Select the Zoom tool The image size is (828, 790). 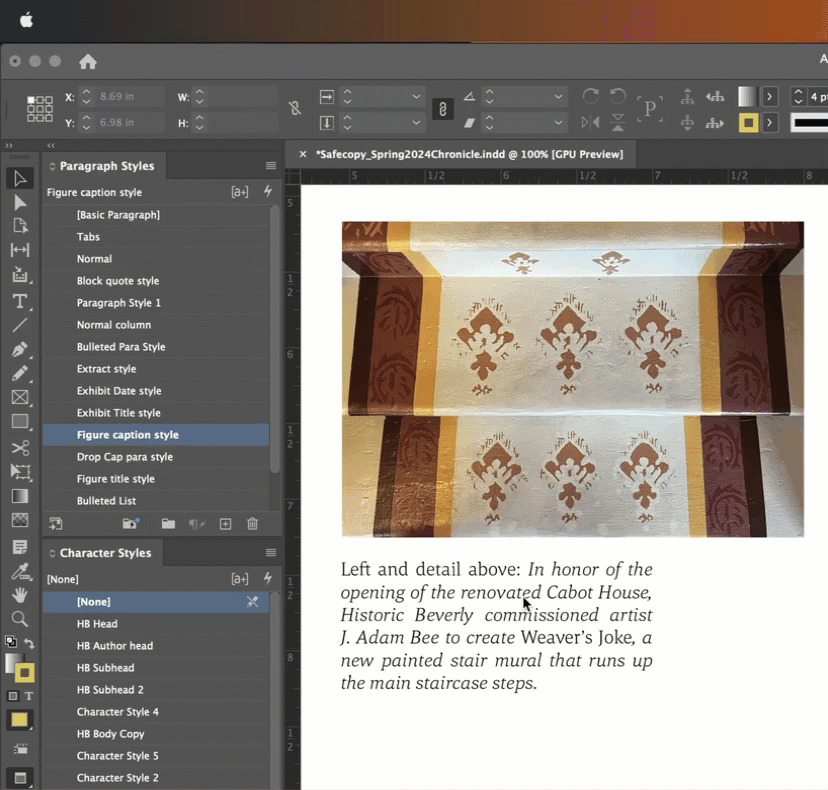click(x=20, y=619)
